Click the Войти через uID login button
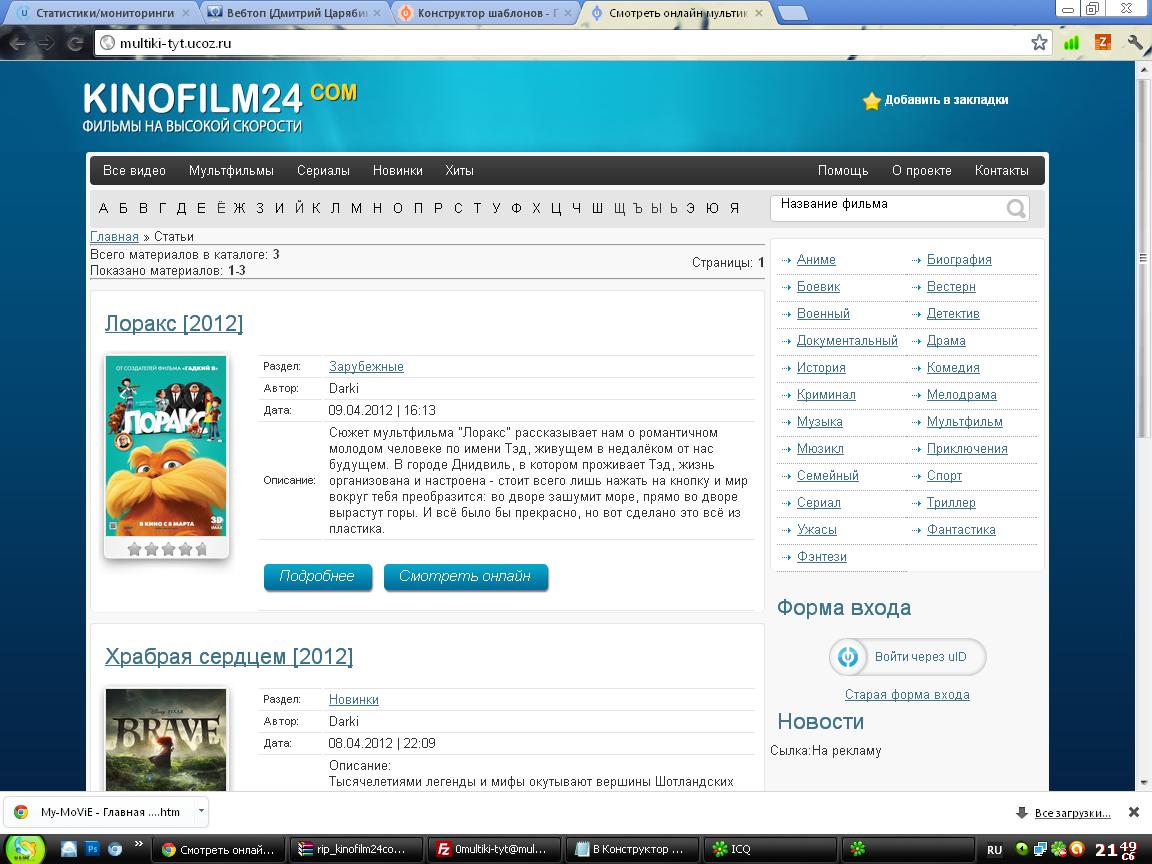The width and height of the screenshot is (1152, 864). tap(907, 657)
